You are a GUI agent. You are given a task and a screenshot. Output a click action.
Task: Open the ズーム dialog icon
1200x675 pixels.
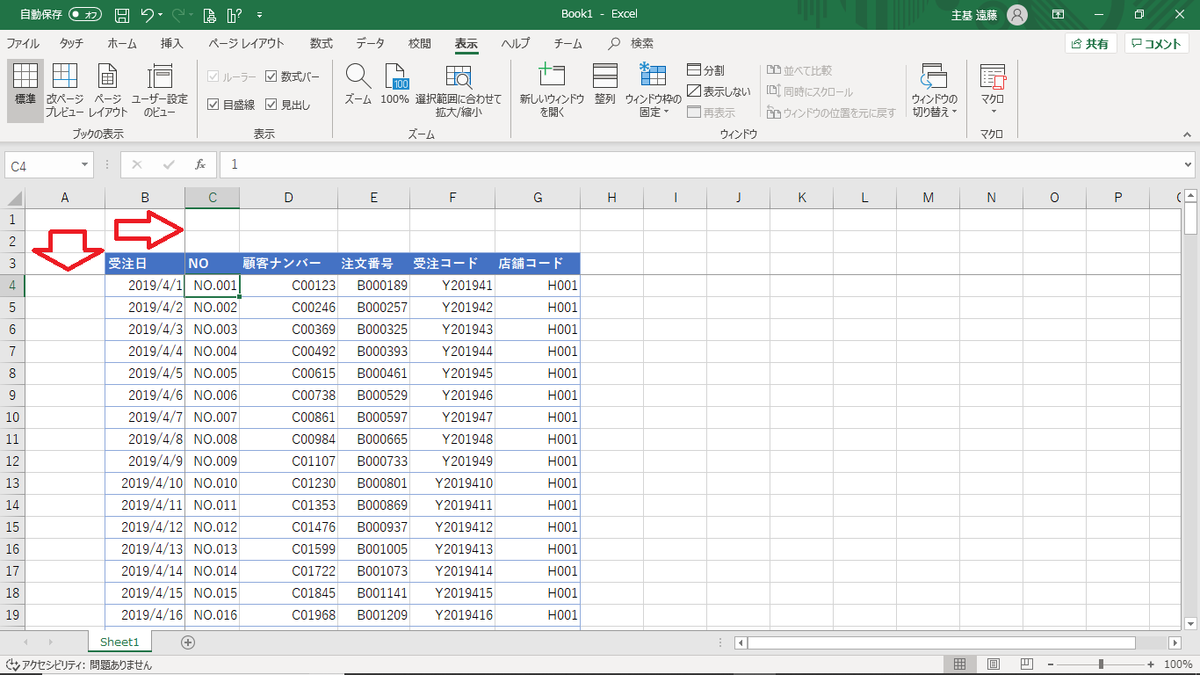click(x=355, y=88)
